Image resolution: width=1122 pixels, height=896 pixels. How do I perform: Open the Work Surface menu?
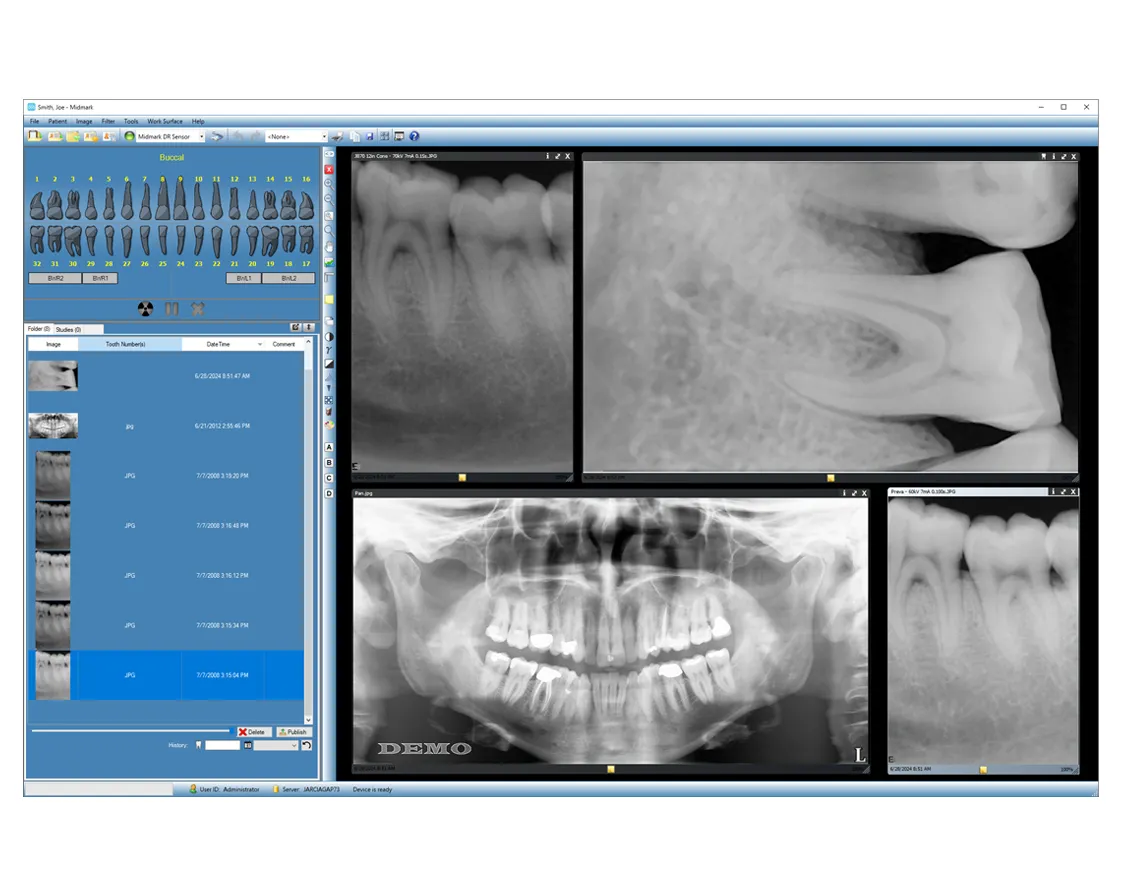coord(165,121)
